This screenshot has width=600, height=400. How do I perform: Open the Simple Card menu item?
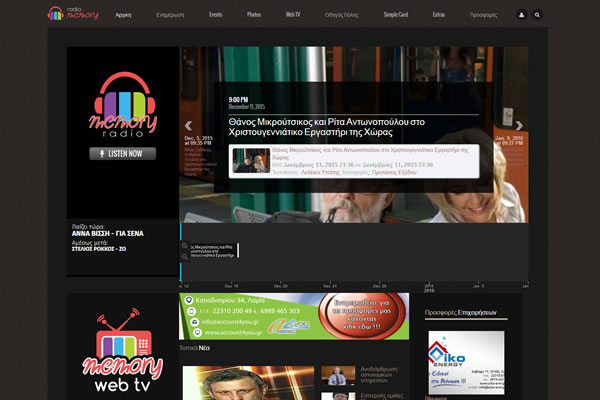396,15
